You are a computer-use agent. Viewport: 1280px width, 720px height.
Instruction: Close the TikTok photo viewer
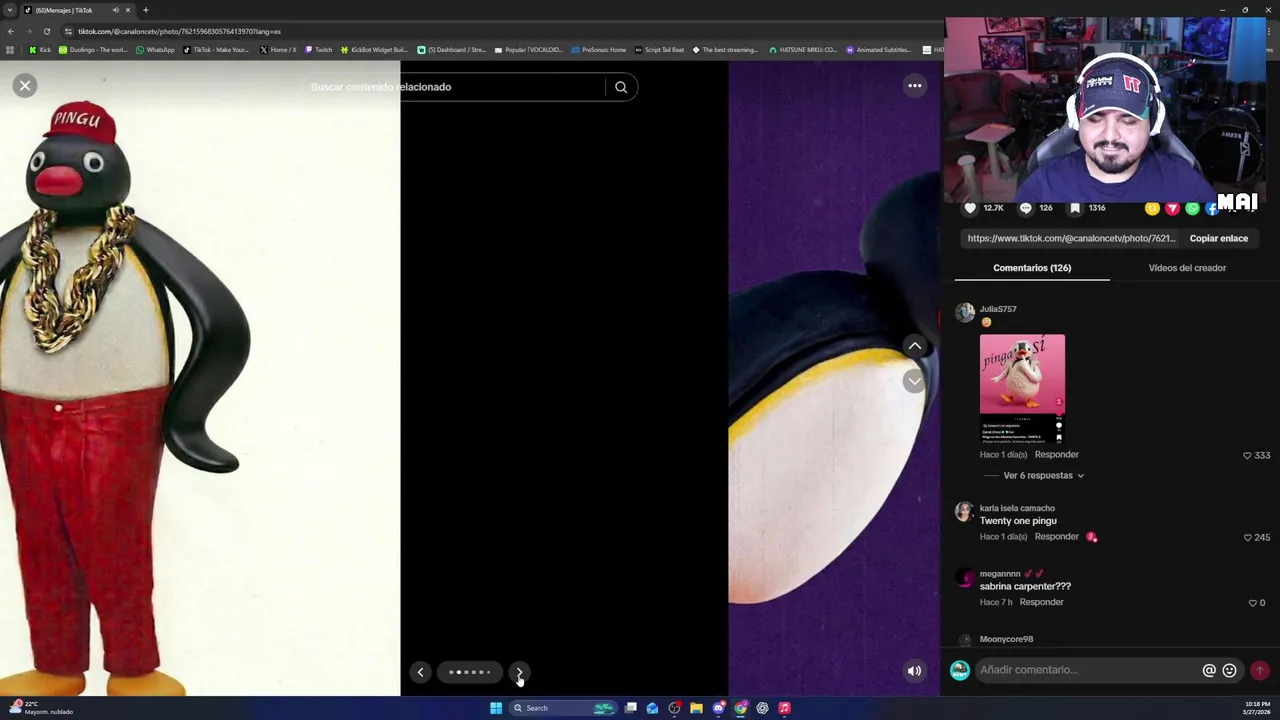(x=25, y=86)
